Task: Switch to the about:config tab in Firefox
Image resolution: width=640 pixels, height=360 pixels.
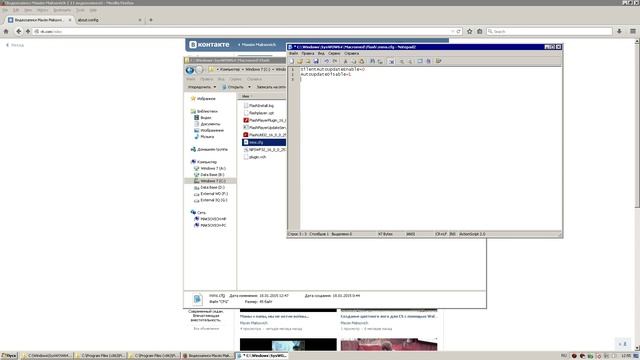Action: pos(108,20)
